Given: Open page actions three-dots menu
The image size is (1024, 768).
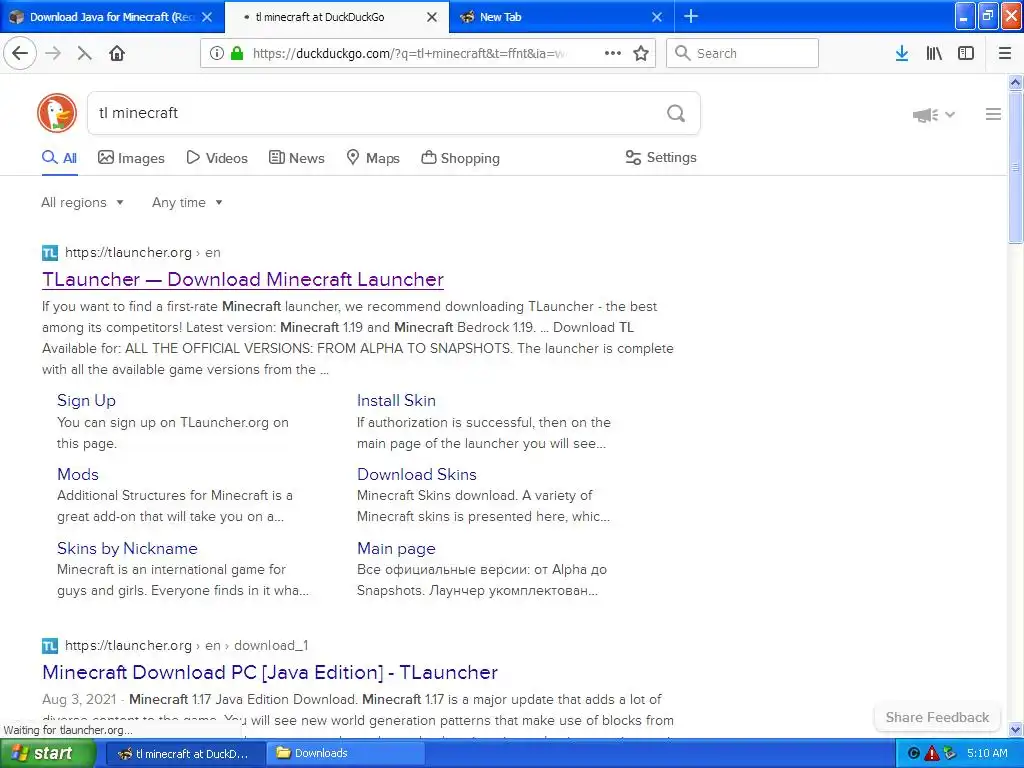Looking at the screenshot, I should 613,54.
